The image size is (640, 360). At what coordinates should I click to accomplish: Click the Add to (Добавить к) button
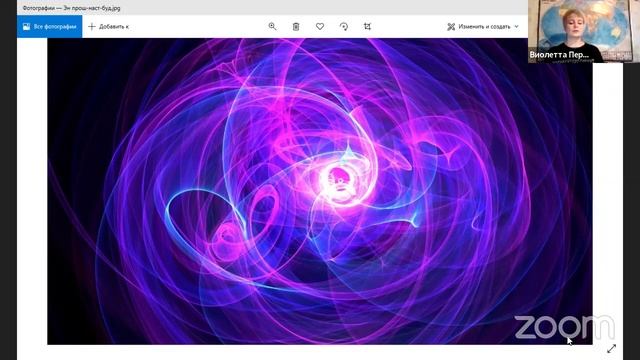(x=109, y=27)
